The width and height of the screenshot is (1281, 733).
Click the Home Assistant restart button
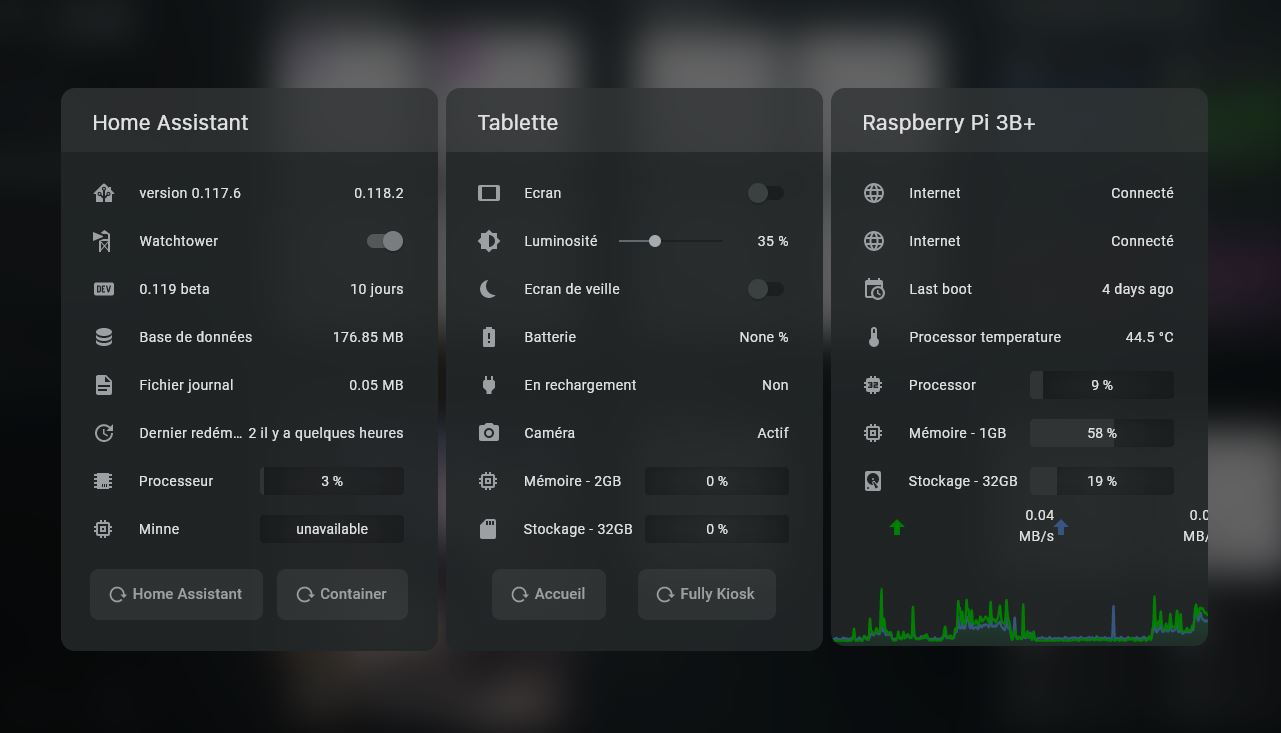pos(176,594)
